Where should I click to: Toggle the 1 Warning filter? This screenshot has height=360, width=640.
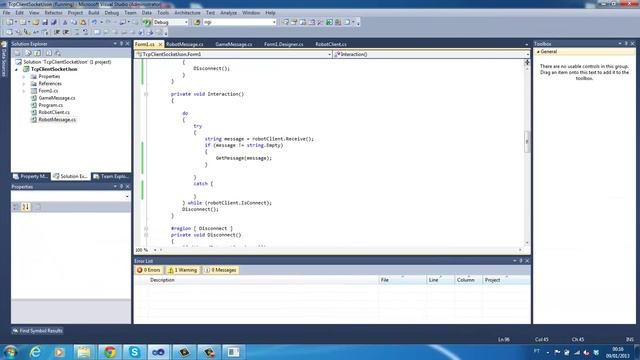182,270
